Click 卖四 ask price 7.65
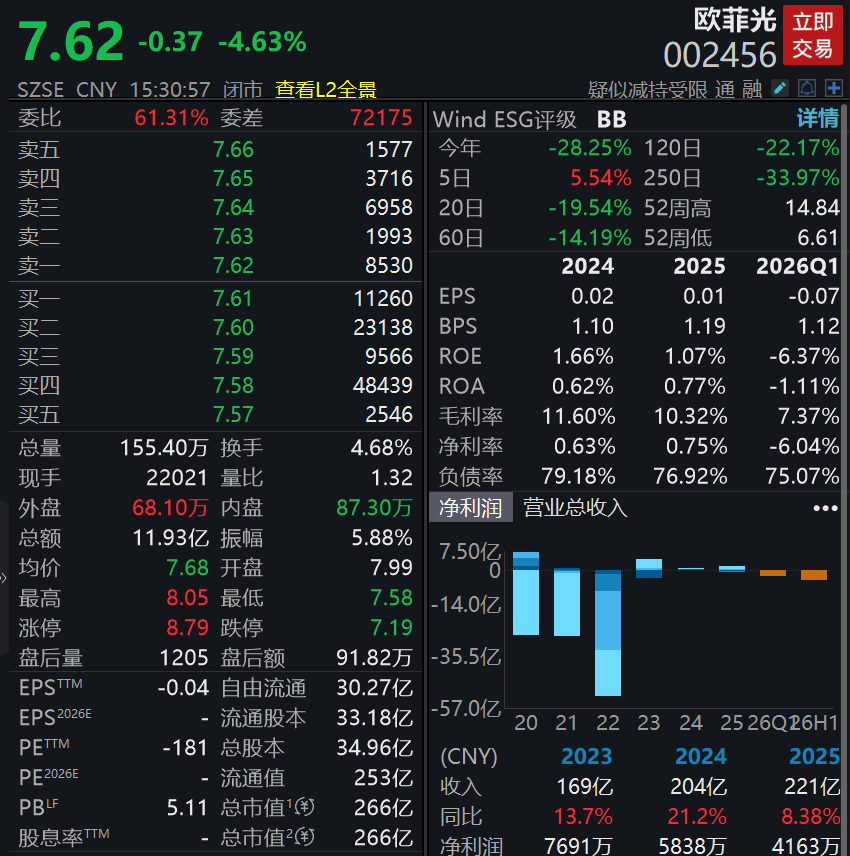Image resolution: width=850 pixels, height=856 pixels. coord(233,179)
